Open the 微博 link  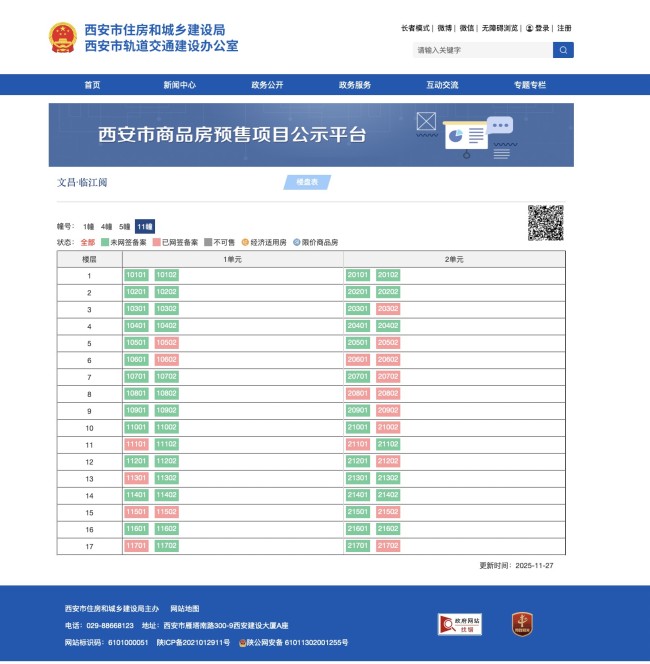[x=445, y=28]
